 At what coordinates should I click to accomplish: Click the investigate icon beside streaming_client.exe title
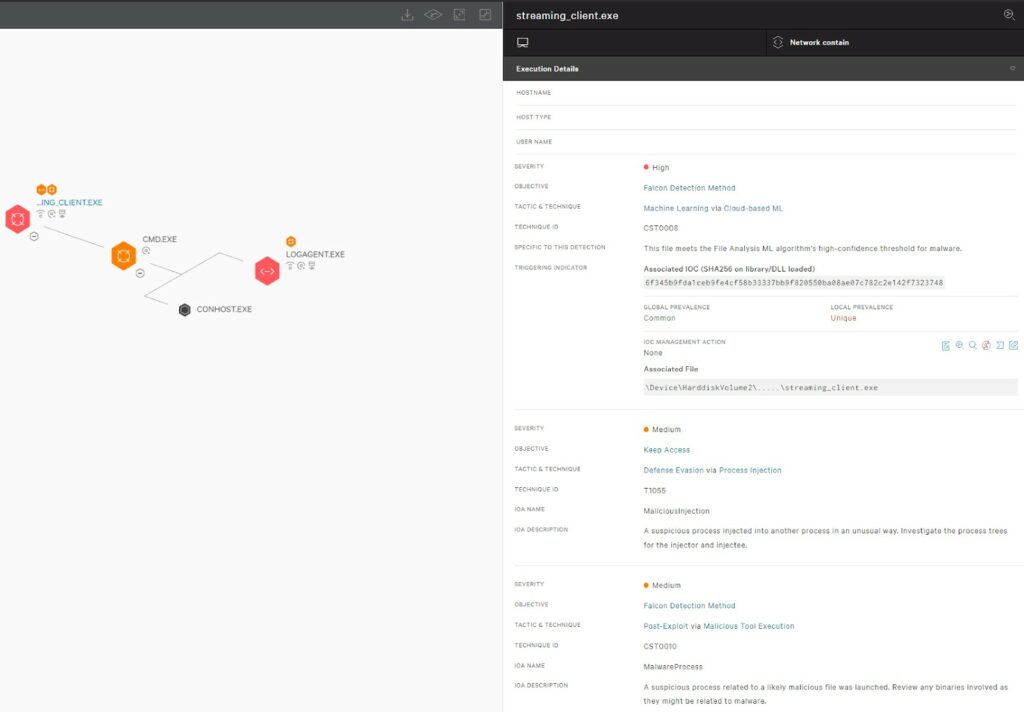[x=1008, y=15]
